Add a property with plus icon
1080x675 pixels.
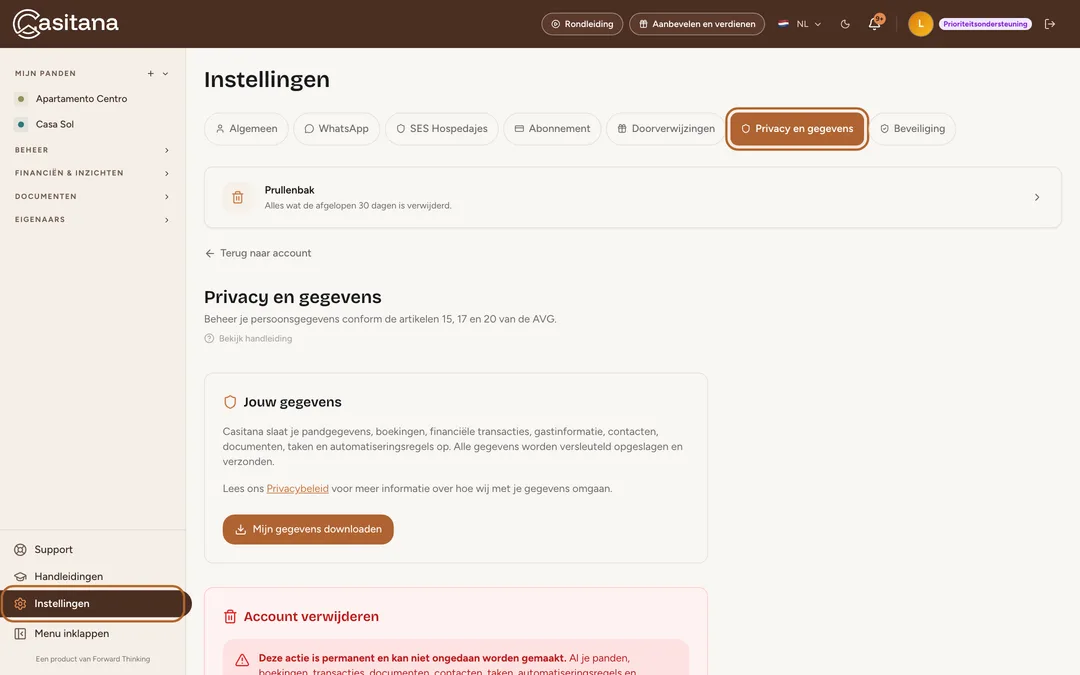click(150, 74)
